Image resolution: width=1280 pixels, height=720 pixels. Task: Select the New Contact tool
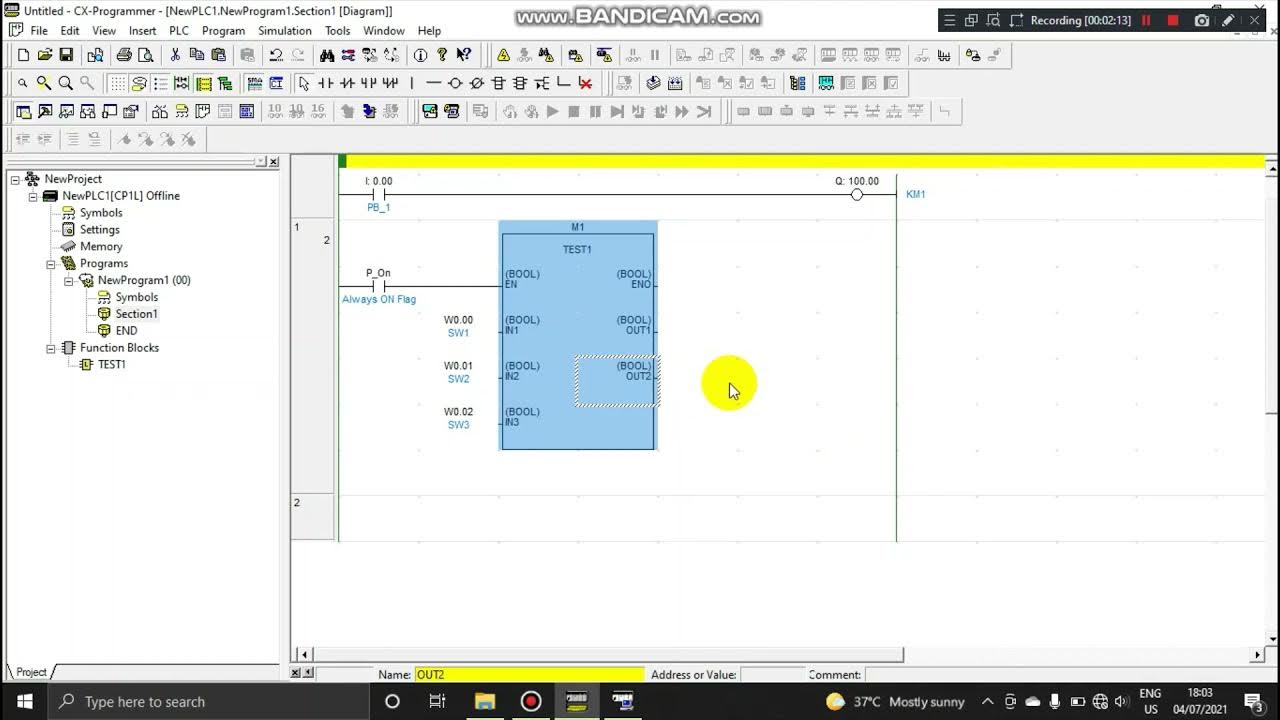tap(325, 83)
